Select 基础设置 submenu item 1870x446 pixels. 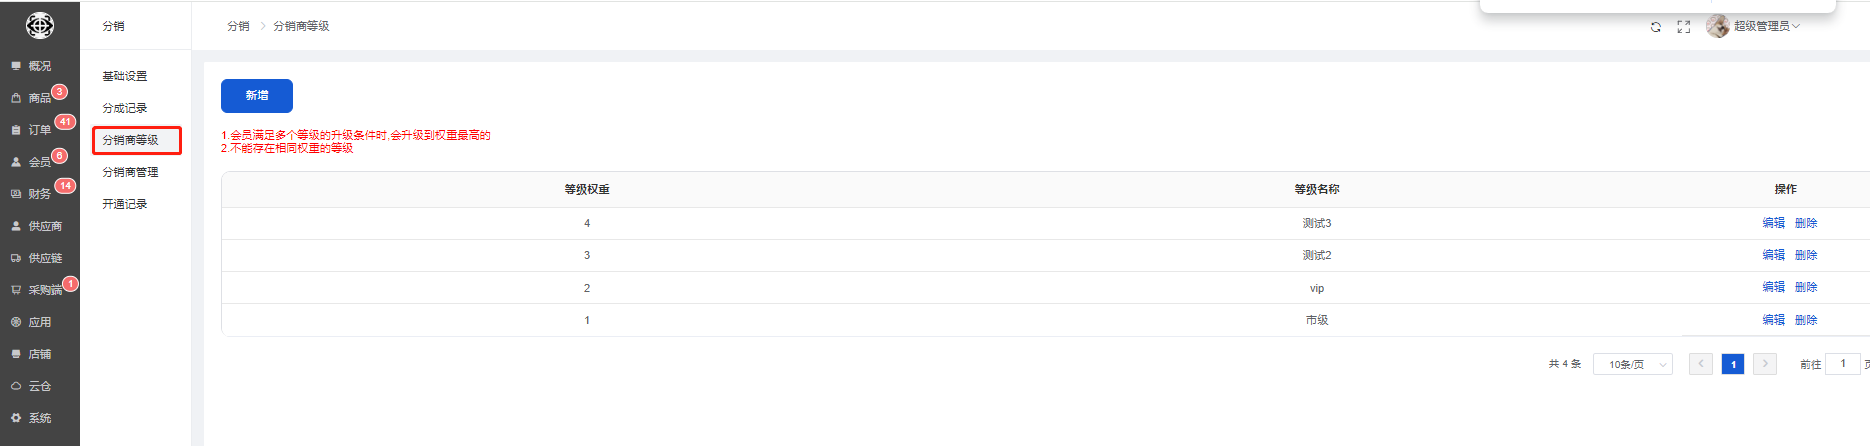coord(124,76)
